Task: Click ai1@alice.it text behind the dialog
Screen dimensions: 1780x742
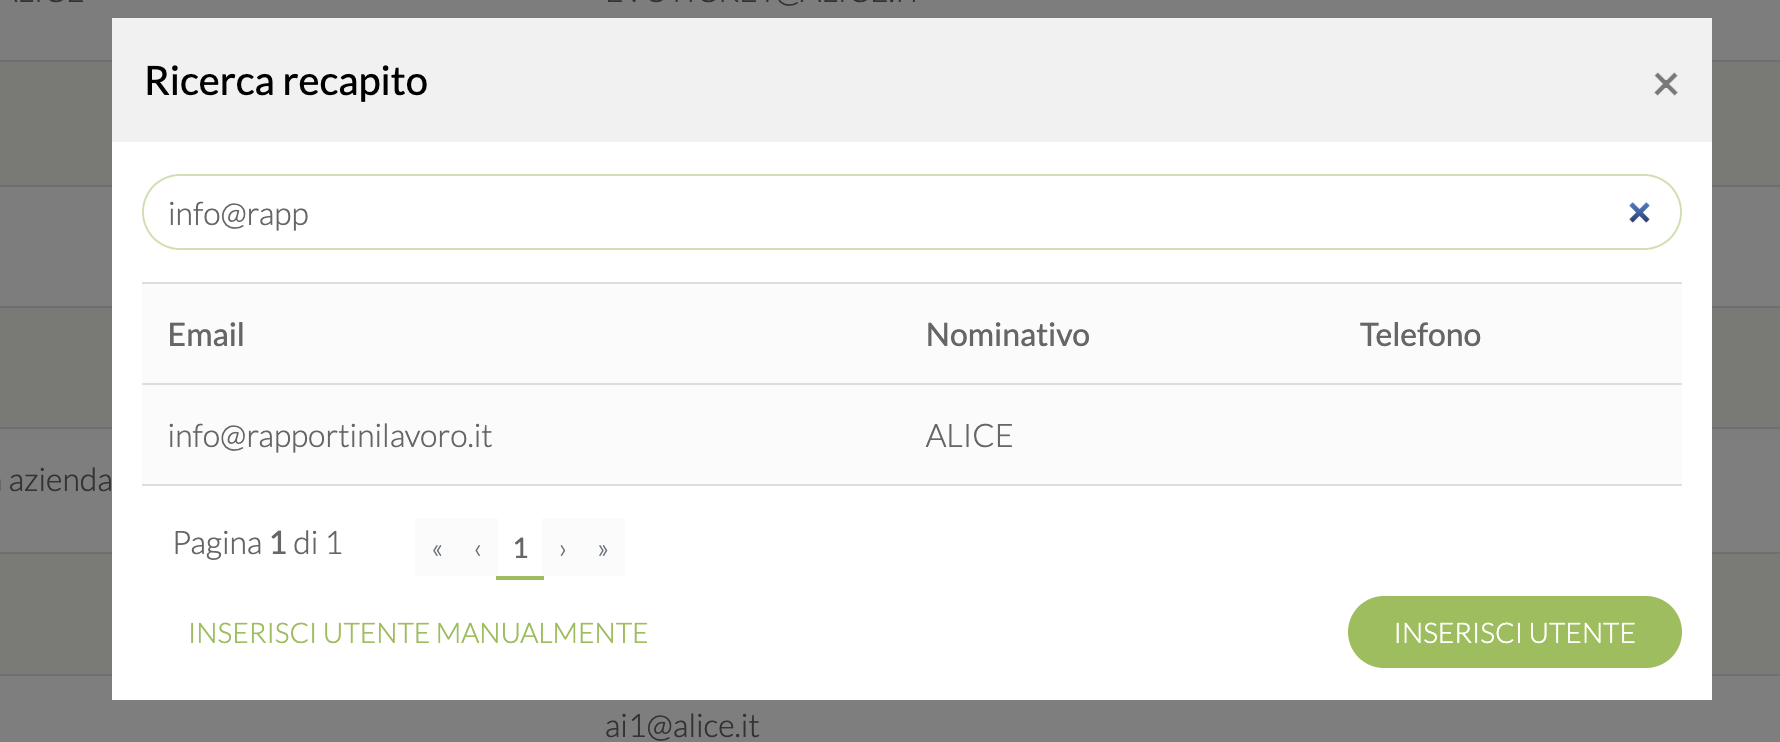Action: 682,726
